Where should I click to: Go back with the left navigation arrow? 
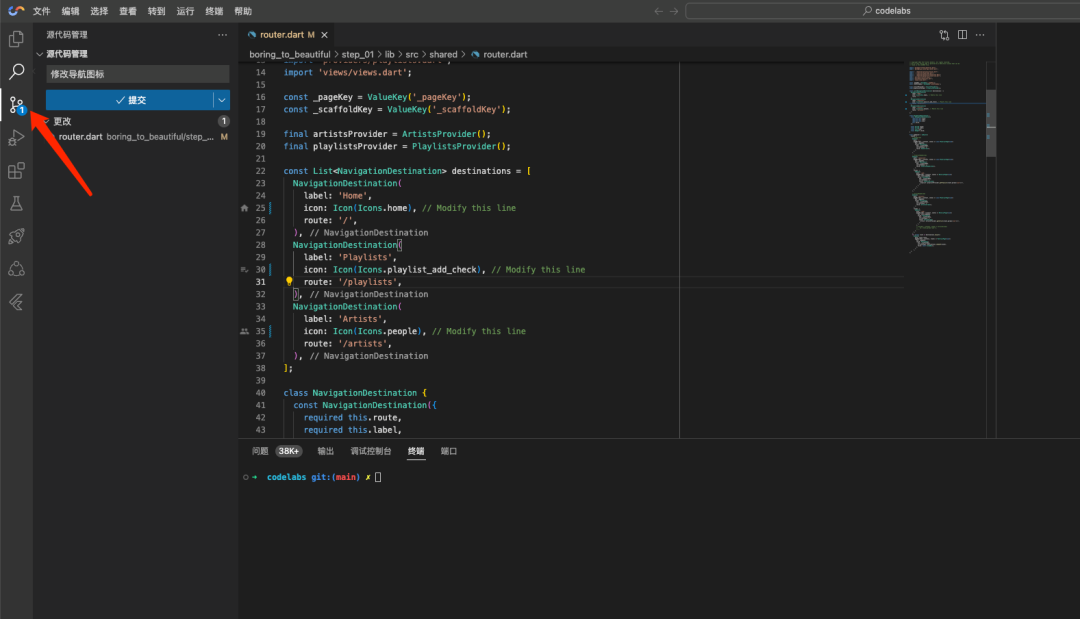click(x=658, y=11)
